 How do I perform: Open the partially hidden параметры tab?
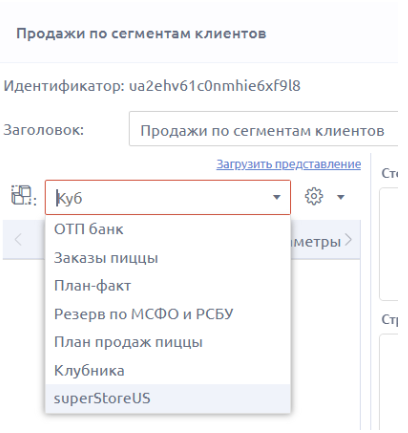click(x=317, y=242)
